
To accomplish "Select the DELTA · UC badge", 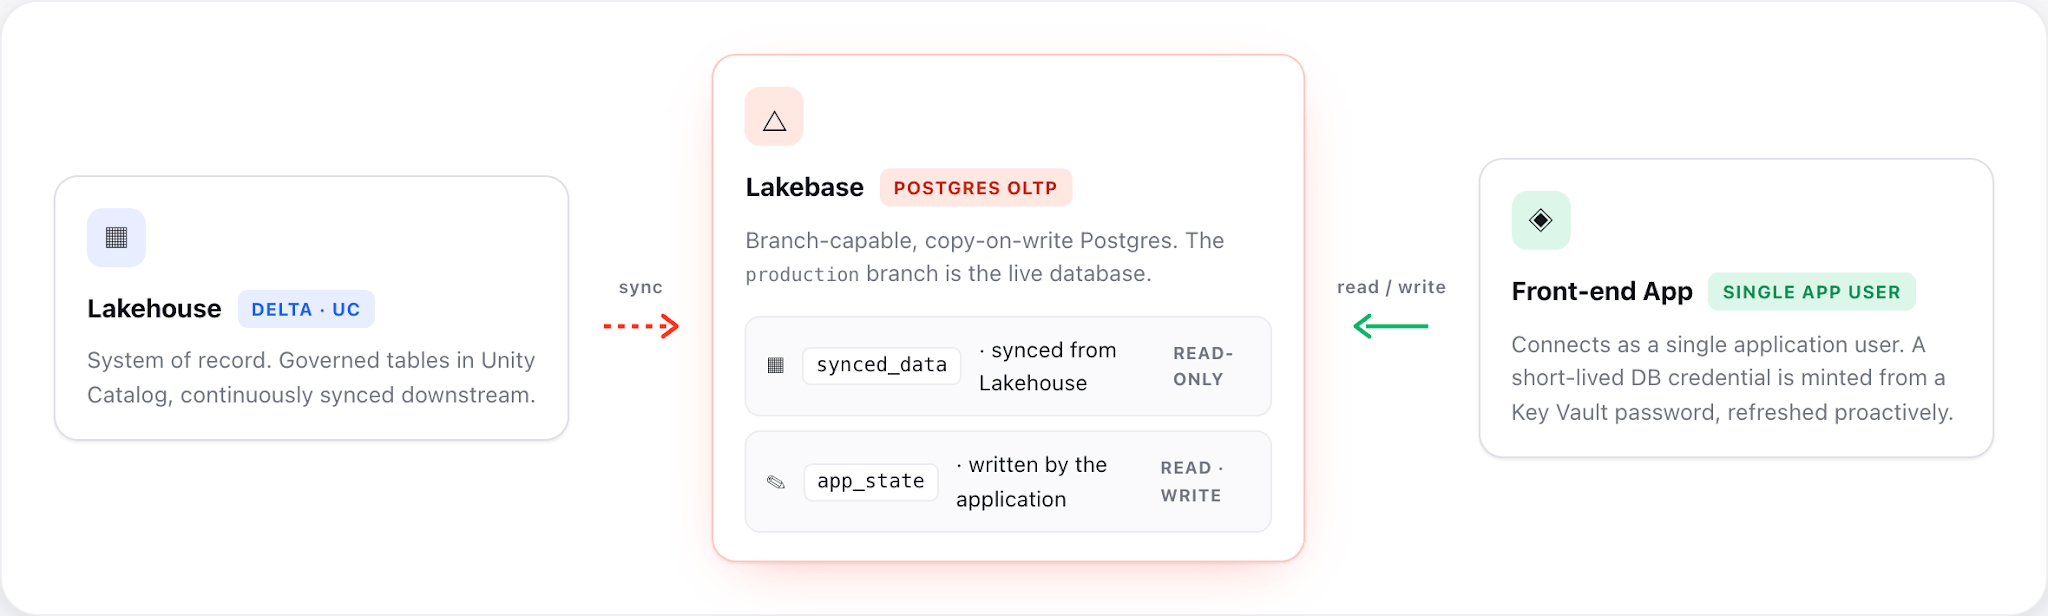I will 306,309.
